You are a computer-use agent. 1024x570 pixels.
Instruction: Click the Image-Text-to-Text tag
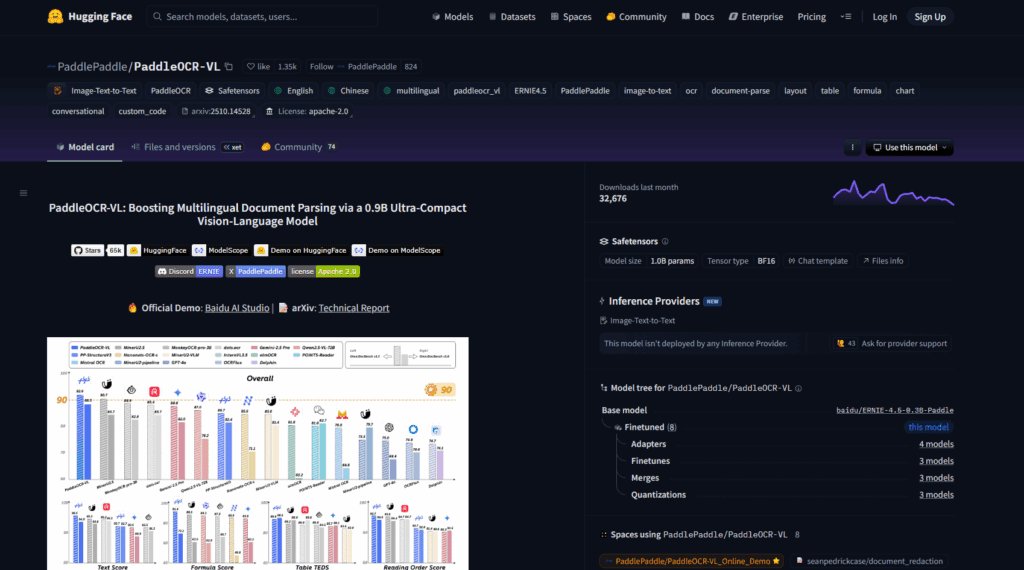pos(95,91)
